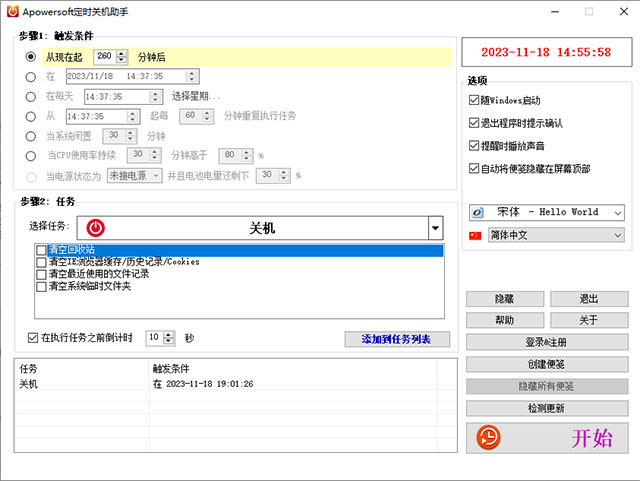Image resolution: width=640 pixels, height=481 pixels.
Task: Open the 宋体 Hello World font dropdown
Action: [618, 213]
